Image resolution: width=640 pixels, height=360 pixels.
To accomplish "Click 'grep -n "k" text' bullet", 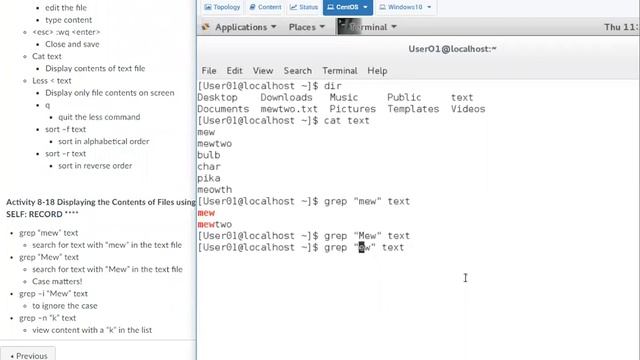I will point(47,318).
